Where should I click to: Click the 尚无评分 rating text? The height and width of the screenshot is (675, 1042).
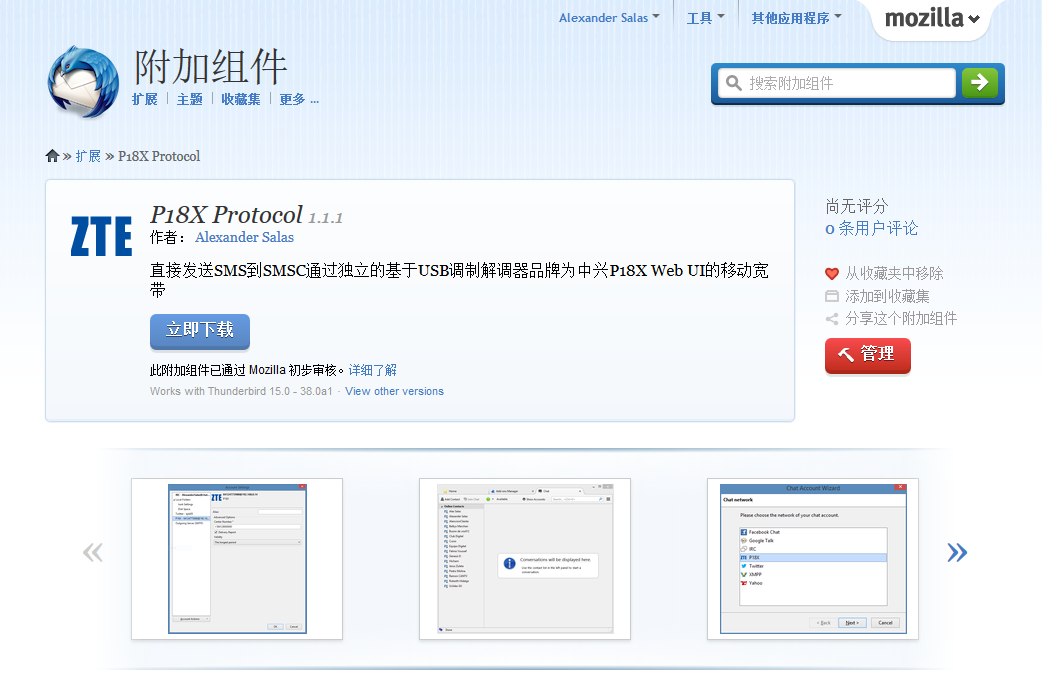tap(857, 207)
